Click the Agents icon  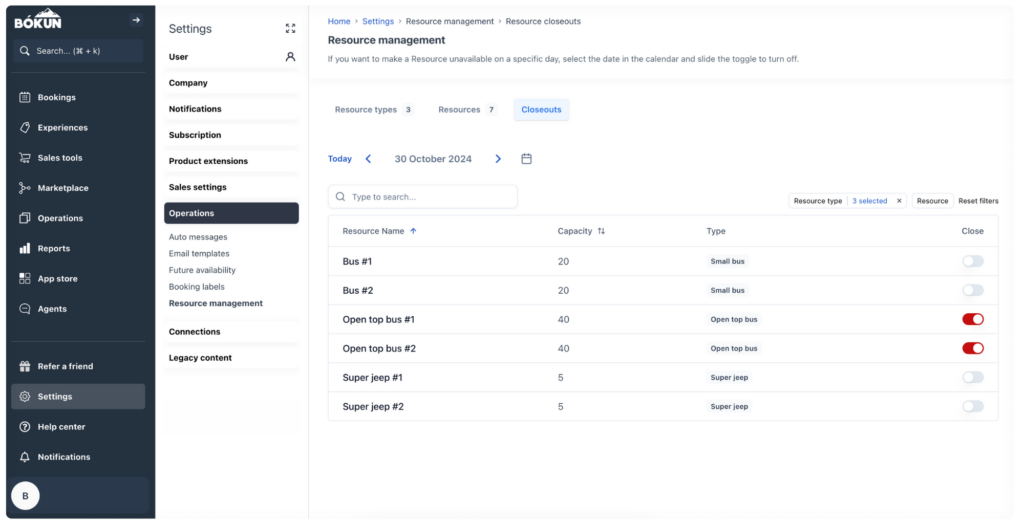pyautogui.click(x=25, y=308)
